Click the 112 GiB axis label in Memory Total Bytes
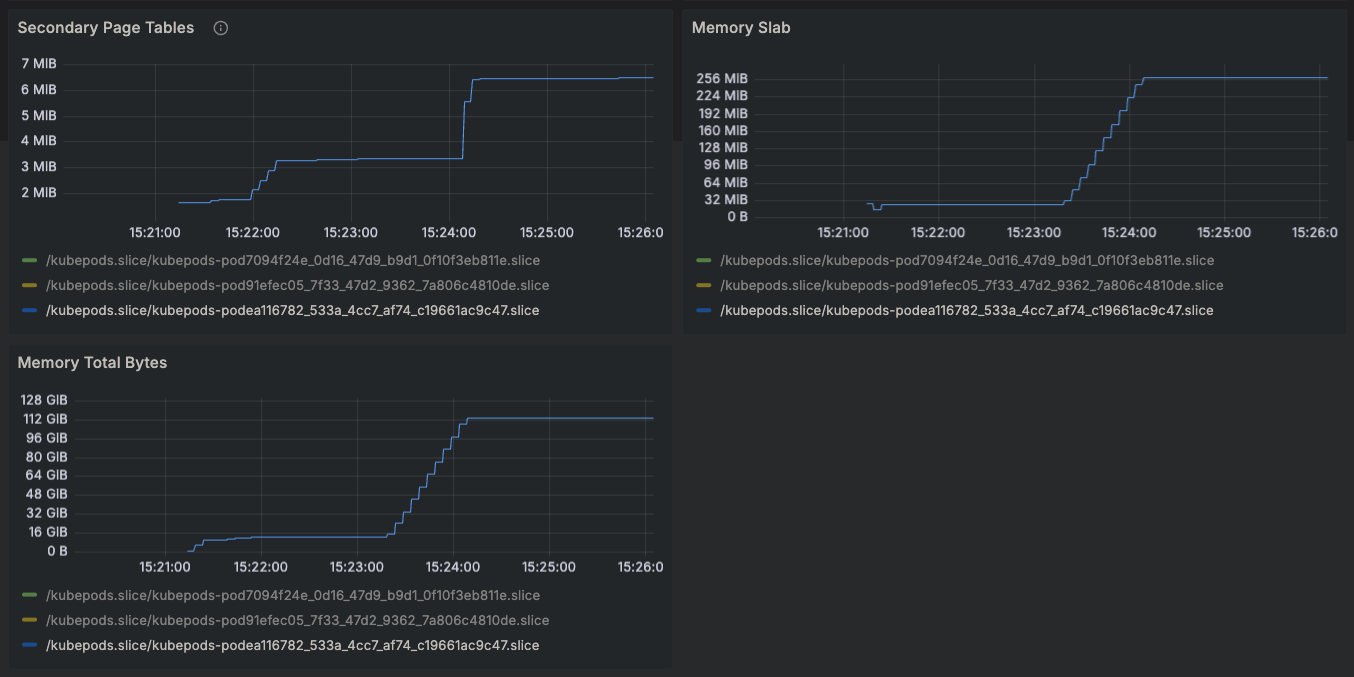The image size is (1354, 677). point(43,419)
